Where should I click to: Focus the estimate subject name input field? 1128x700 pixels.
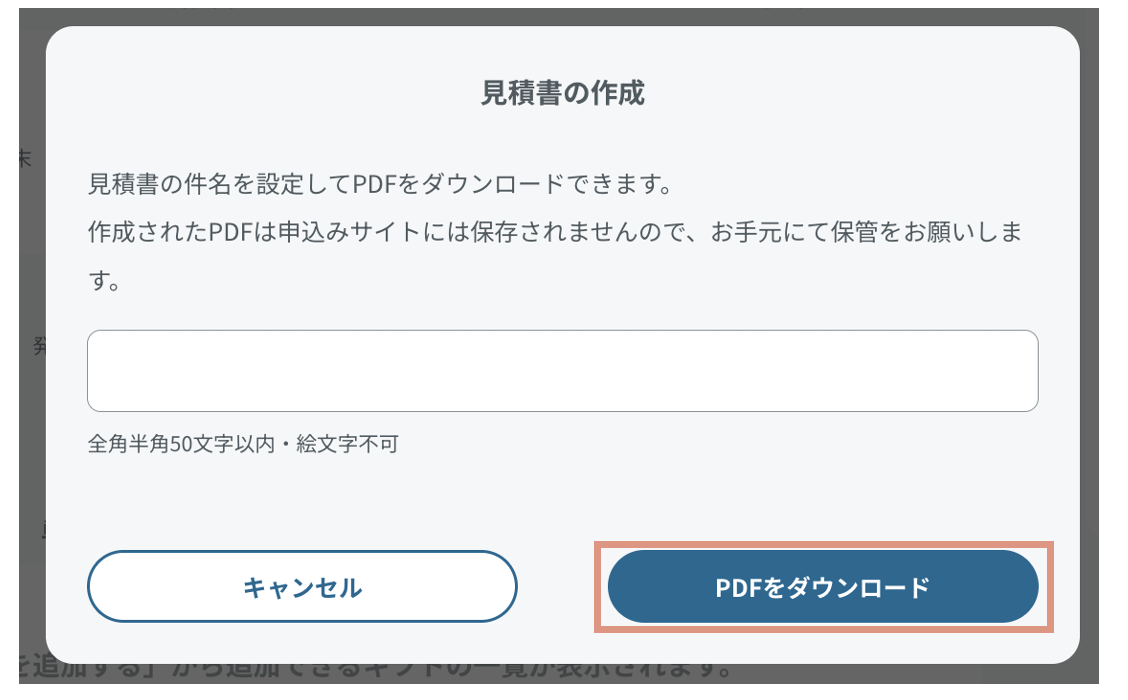tap(562, 371)
